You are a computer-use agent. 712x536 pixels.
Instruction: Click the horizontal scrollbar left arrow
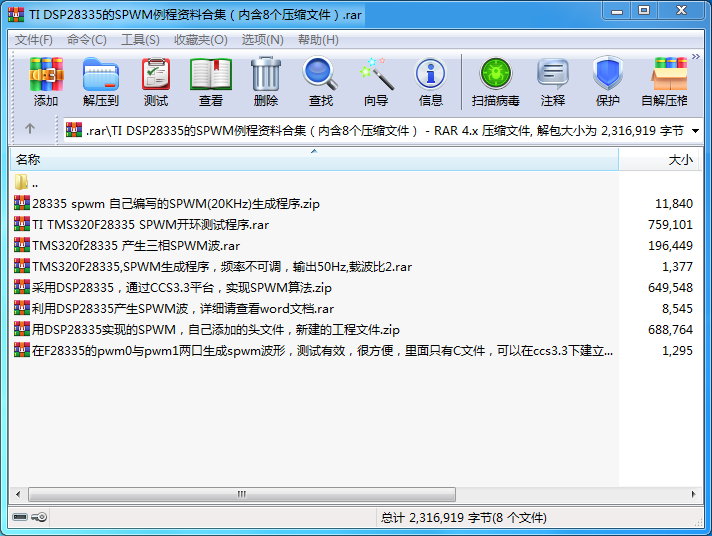coord(18,494)
